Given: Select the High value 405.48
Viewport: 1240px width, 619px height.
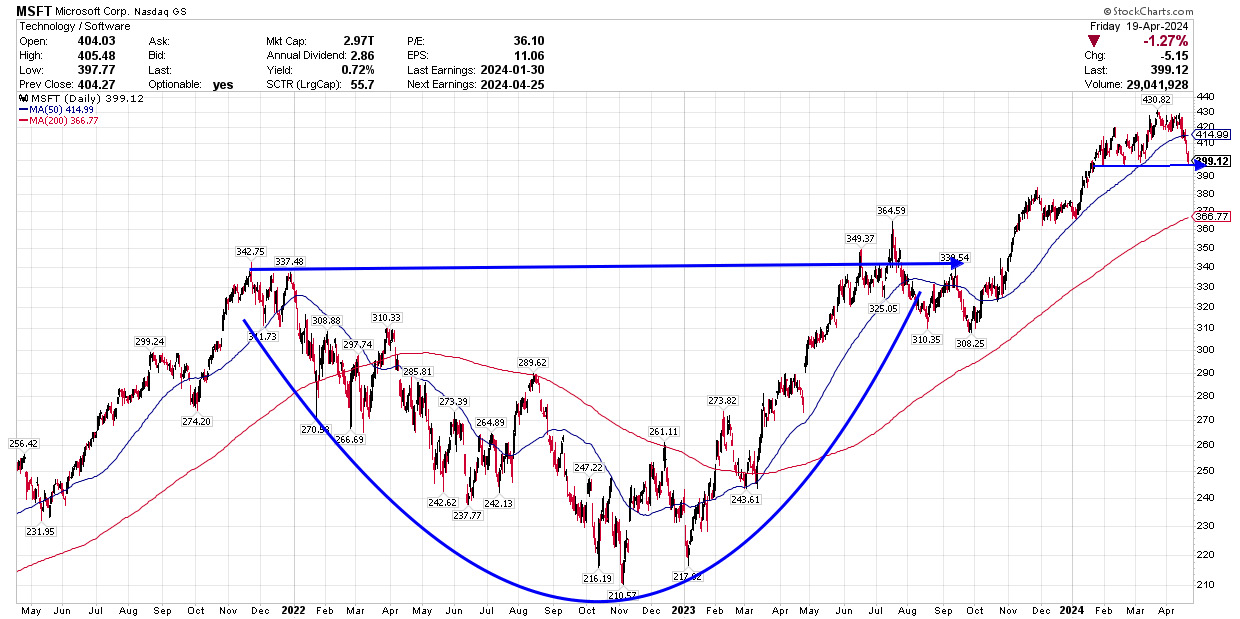Looking at the screenshot, I should pyautogui.click(x=98, y=56).
